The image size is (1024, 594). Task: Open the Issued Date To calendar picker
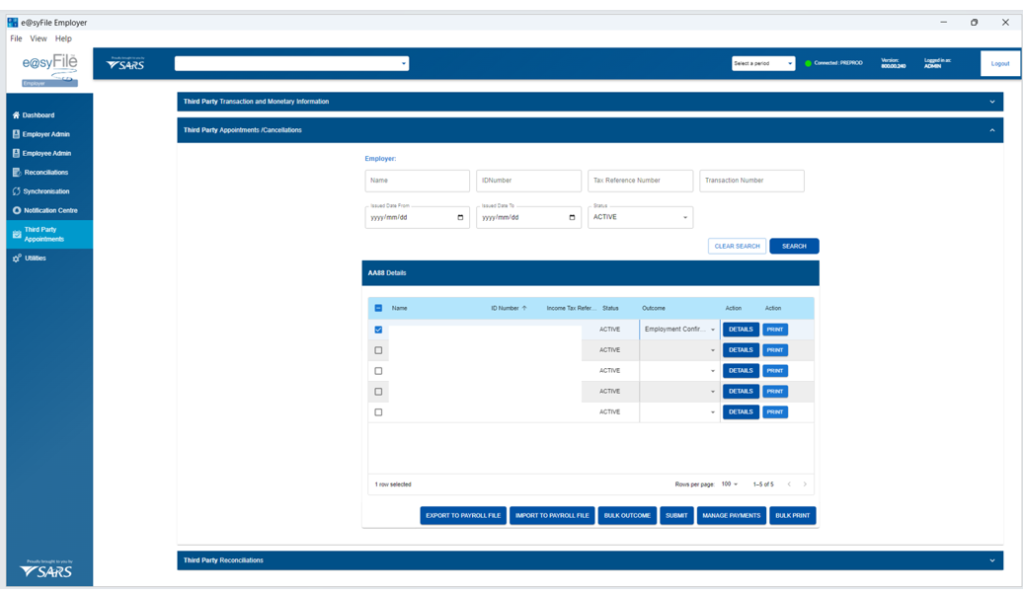tap(572, 217)
